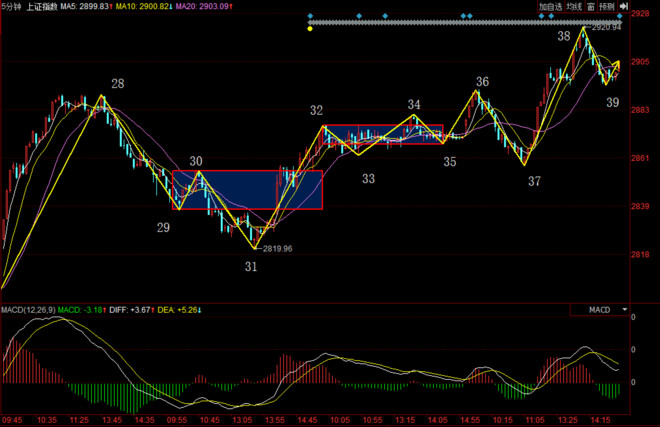The image size is (660, 427).
Task: Click the 11:25 time axis label
Action: [79, 420]
